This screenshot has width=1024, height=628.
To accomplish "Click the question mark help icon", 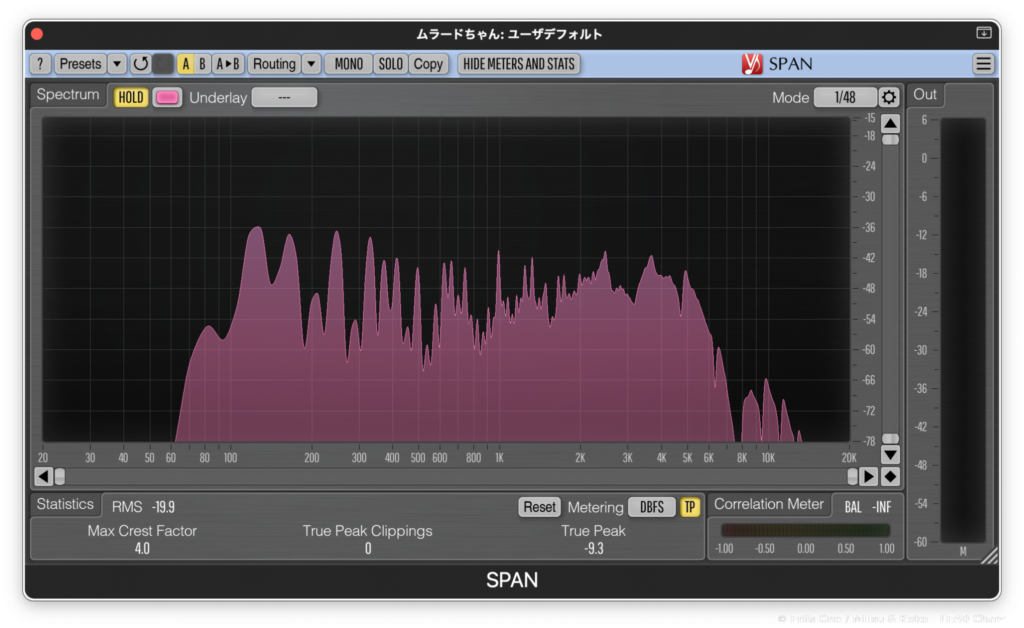I will pyautogui.click(x=40, y=64).
